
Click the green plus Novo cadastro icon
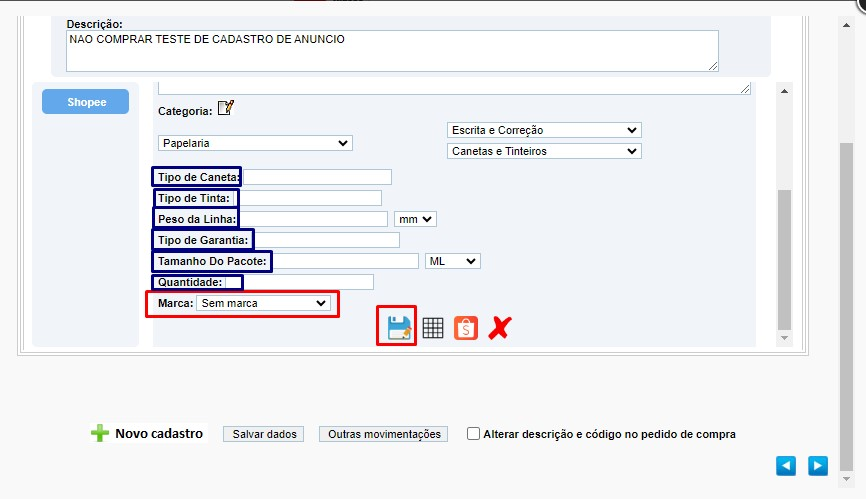pyautogui.click(x=100, y=433)
